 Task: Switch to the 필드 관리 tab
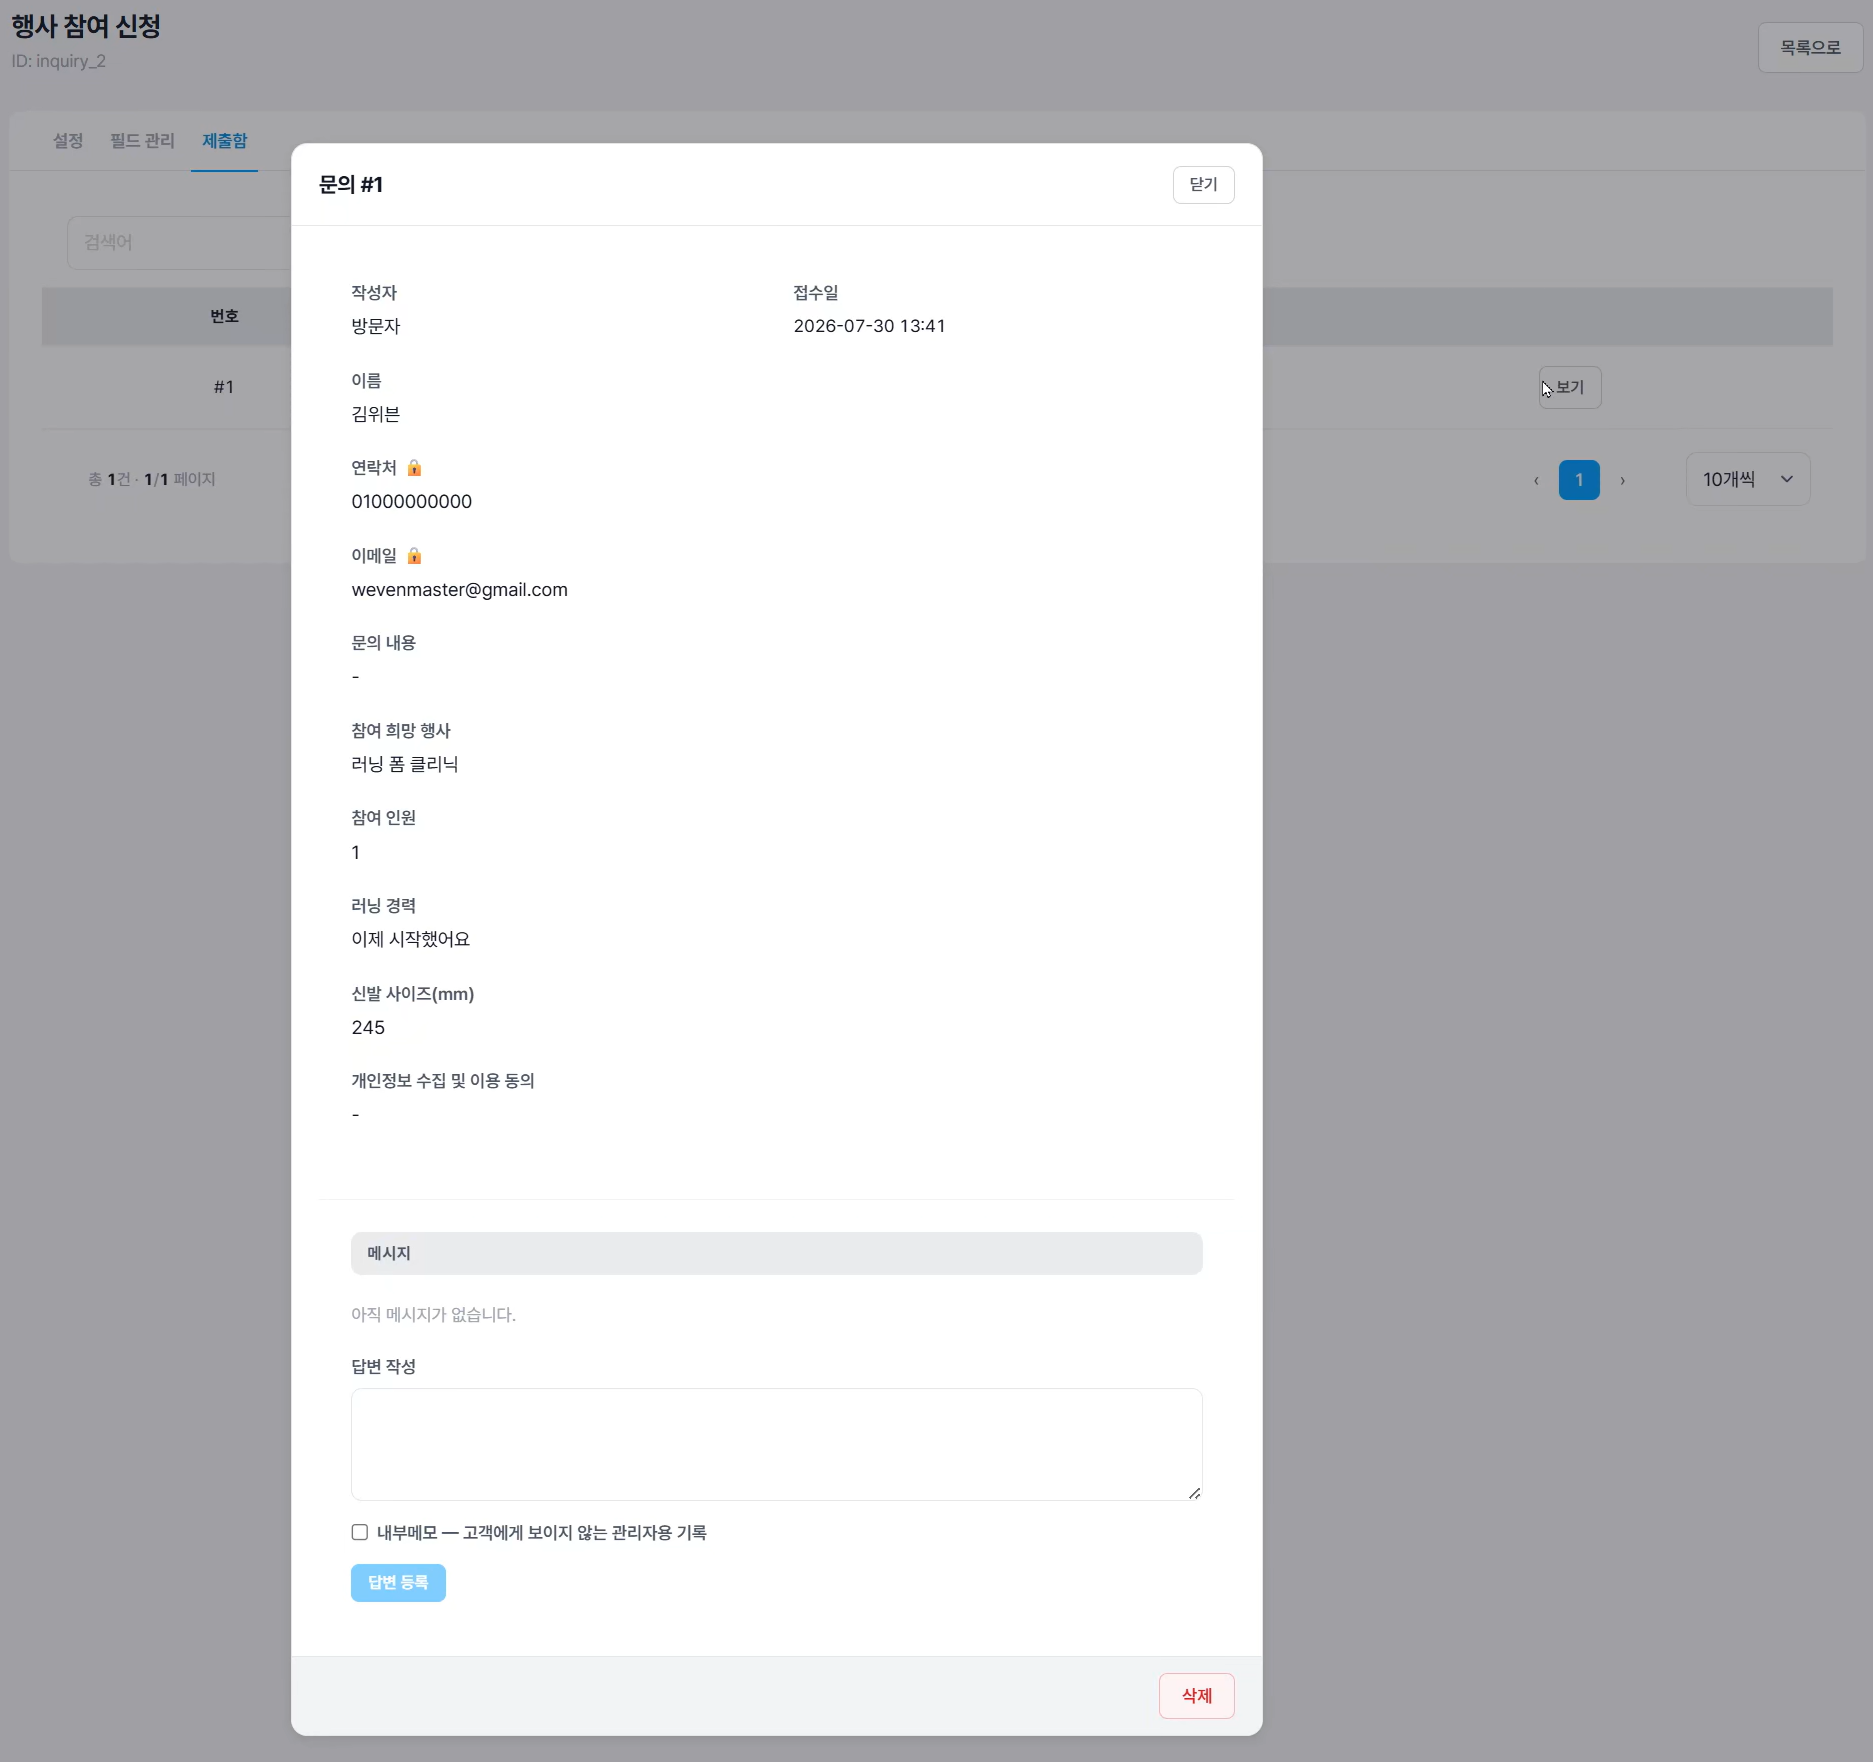click(142, 141)
